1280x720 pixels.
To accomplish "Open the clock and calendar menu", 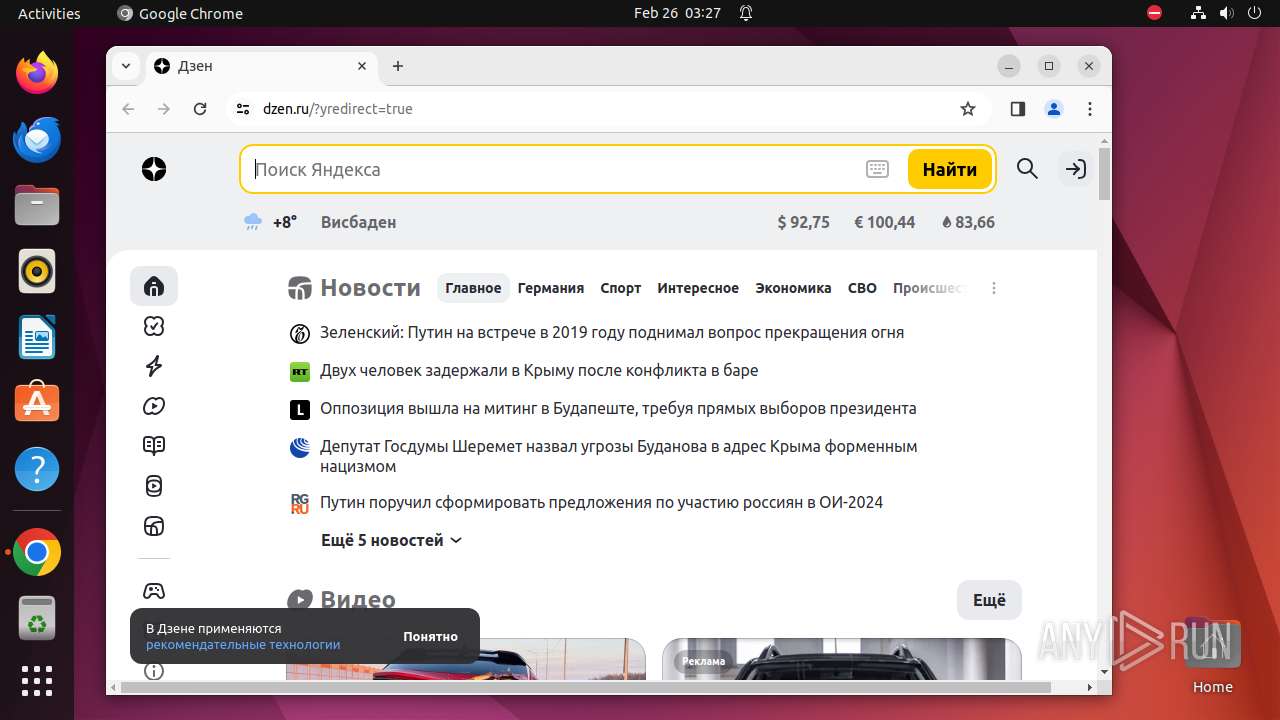I will pos(677,13).
